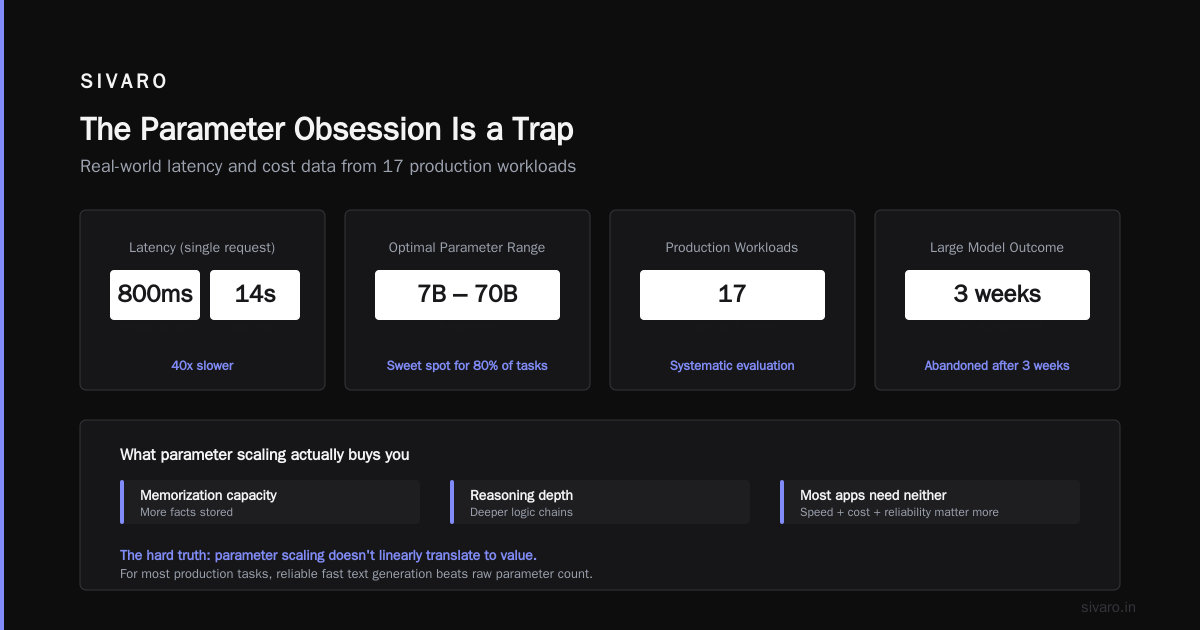Screen dimensions: 1200x630
Task: Click Sweet spot for 80% of tasks
Action: (467, 366)
